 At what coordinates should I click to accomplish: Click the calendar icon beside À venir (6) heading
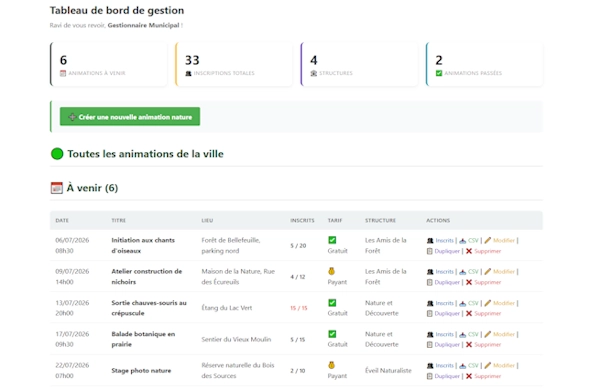click(x=56, y=188)
